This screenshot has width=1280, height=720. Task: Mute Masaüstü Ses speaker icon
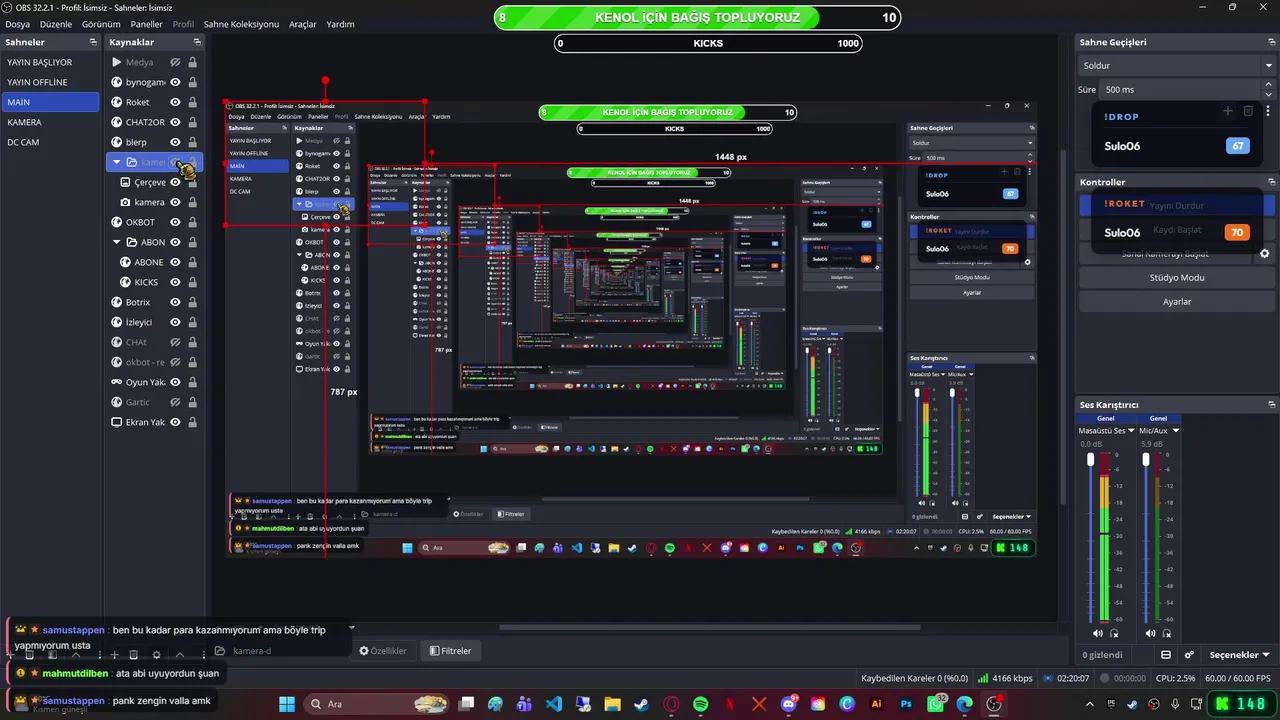coord(1098,633)
